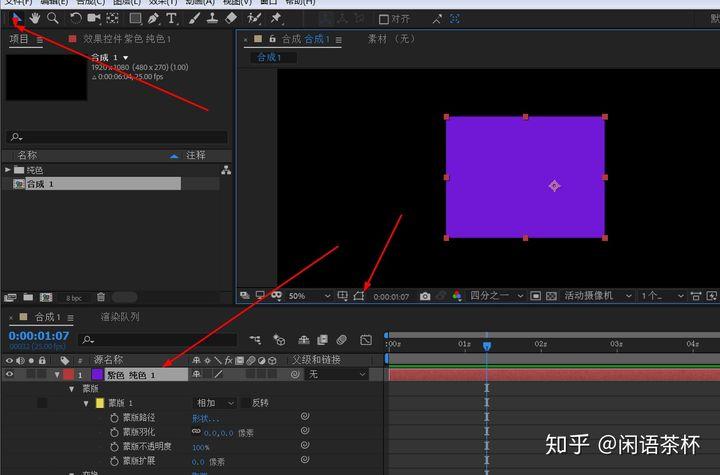Open the 50% magnification dropdown
This screenshot has height=475, width=720.
coord(309,296)
